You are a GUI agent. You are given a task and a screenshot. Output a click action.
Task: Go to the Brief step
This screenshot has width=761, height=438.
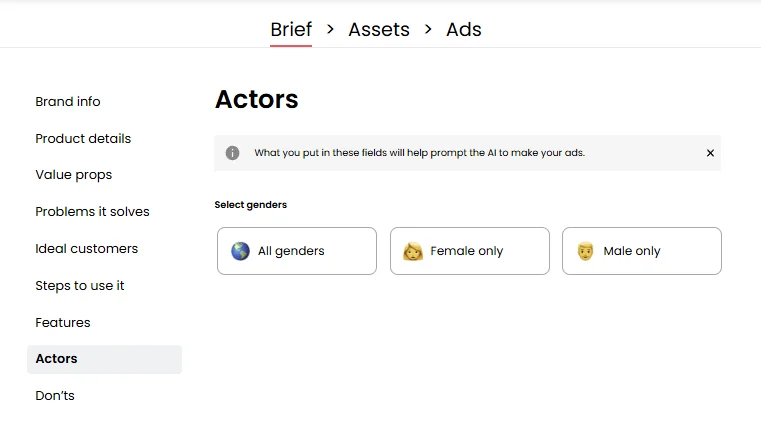pyautogui.click(x=291, y=30)
